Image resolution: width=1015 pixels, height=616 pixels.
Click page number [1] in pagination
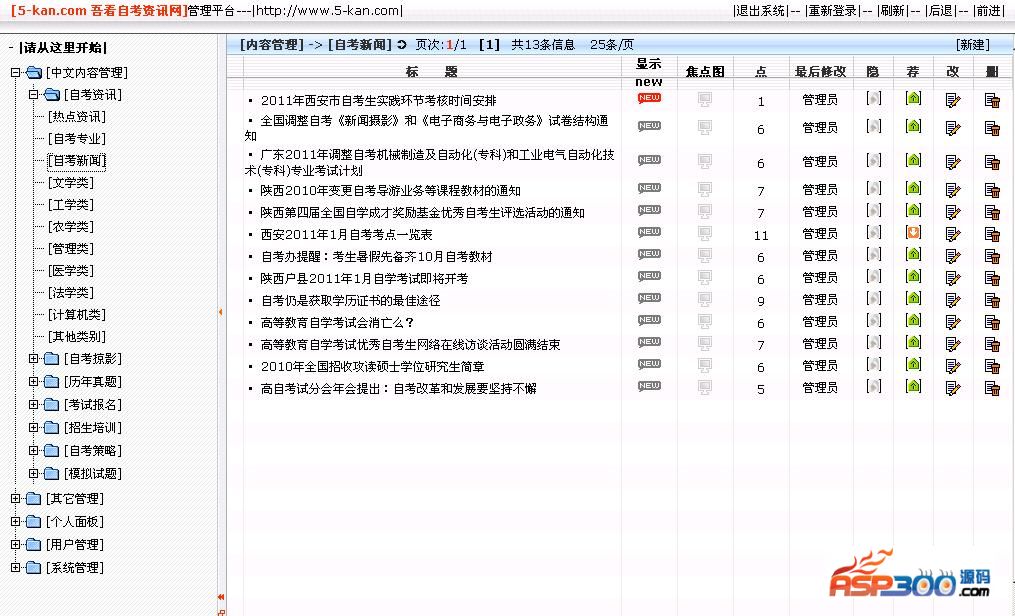pyautogui.click(x=489, y=45)
